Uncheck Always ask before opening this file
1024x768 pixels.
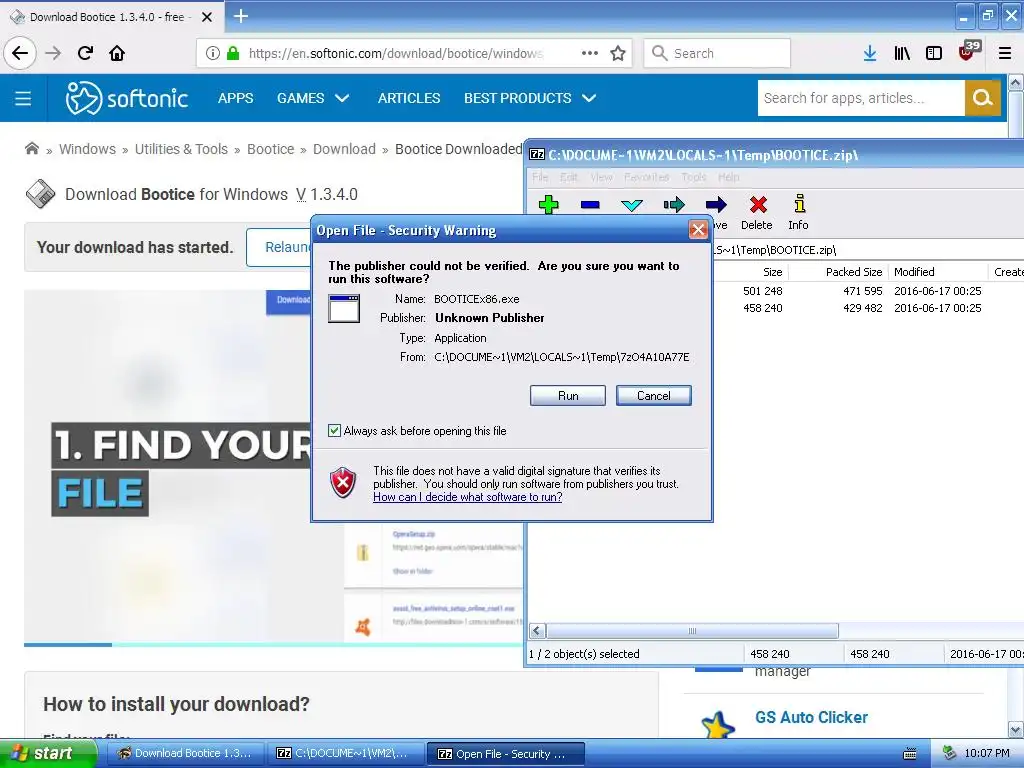click(334, 430)
